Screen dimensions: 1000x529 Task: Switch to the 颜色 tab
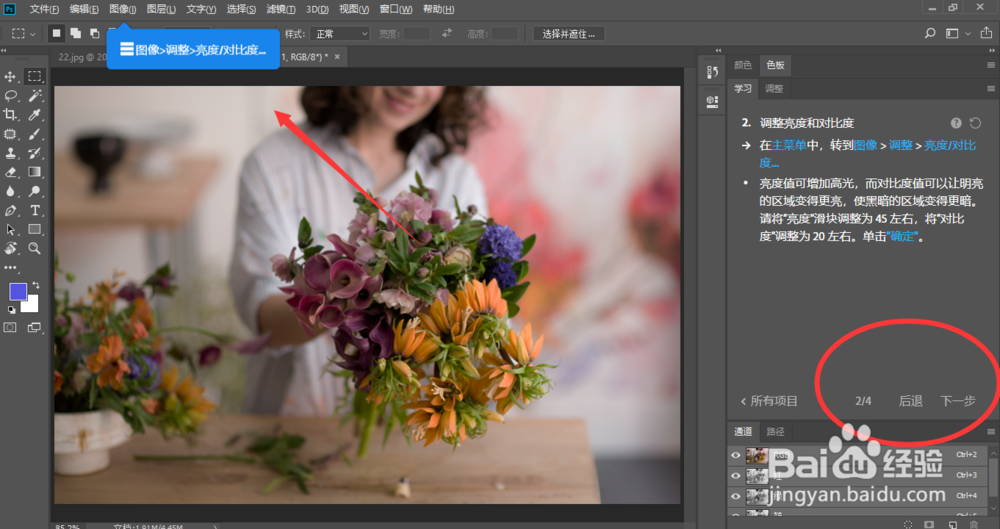click(742, 65)
